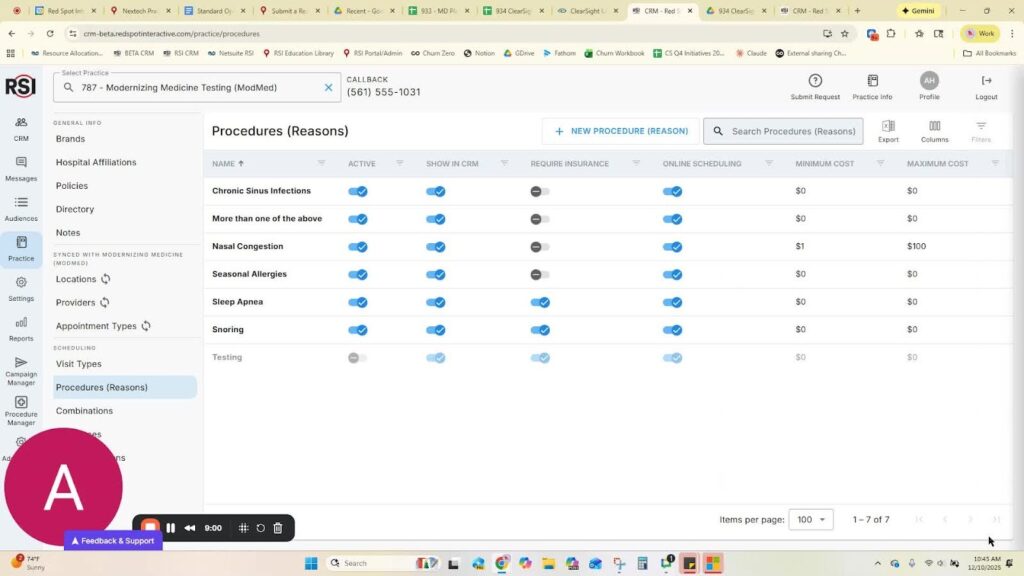Go to Reports in sidebar
1024x576 pixels.
click(x=21, y=328)
